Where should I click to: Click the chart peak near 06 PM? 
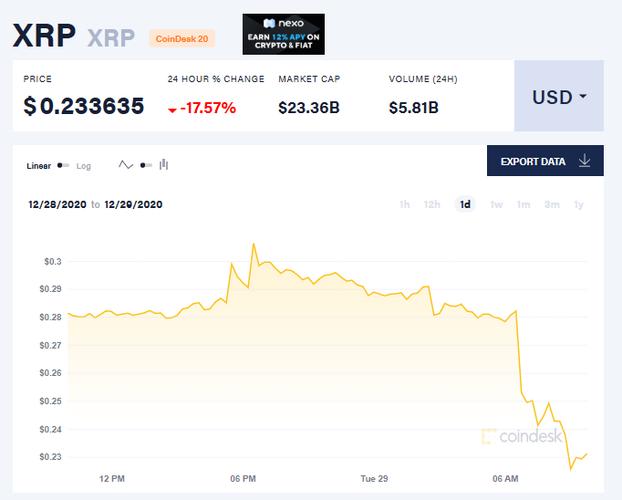[253, 244]
